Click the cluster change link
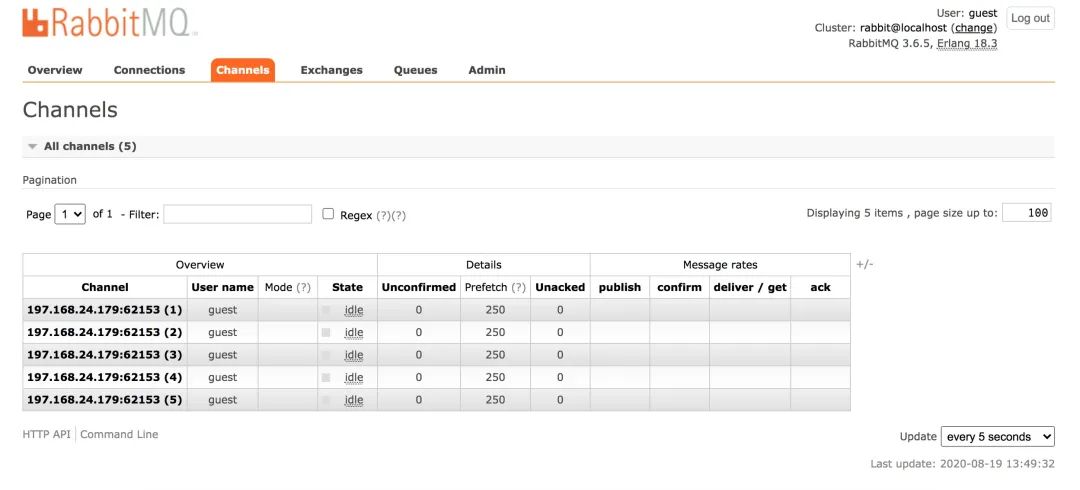This screenshot has width=1080, height=490. [x=973, y=28]
